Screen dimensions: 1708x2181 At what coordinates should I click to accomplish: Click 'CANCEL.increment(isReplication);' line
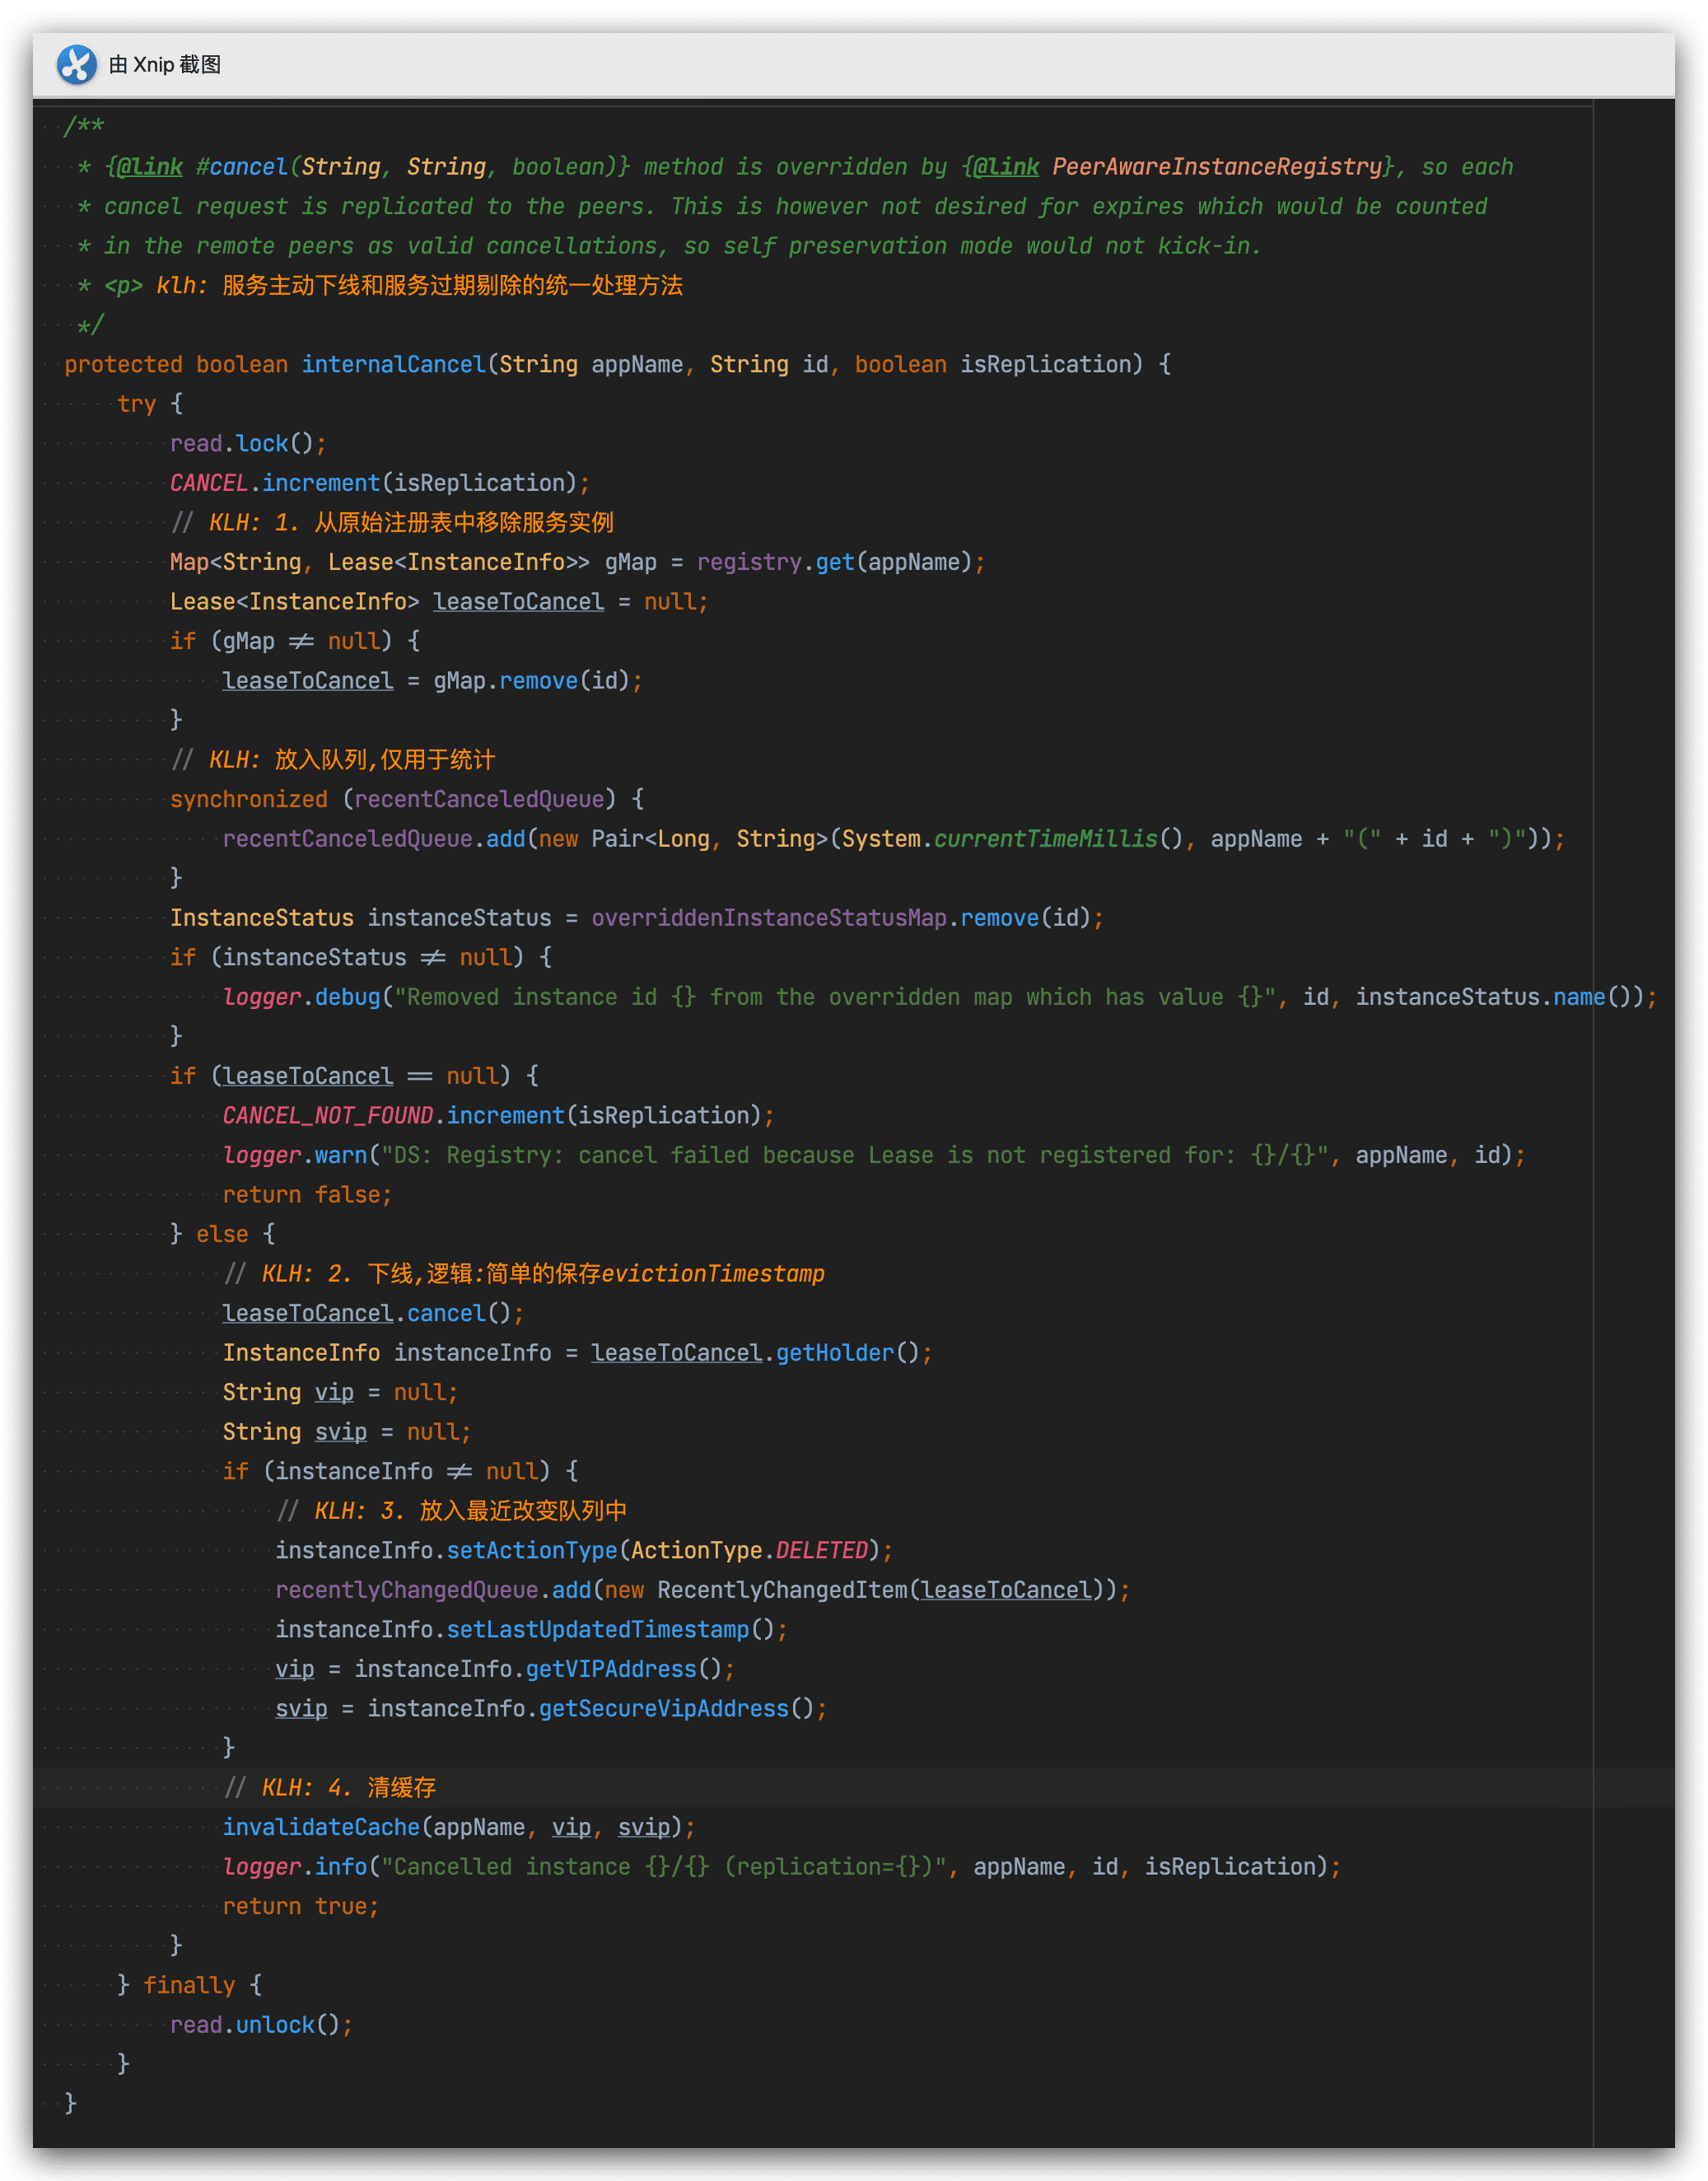(x=380, y=483)
